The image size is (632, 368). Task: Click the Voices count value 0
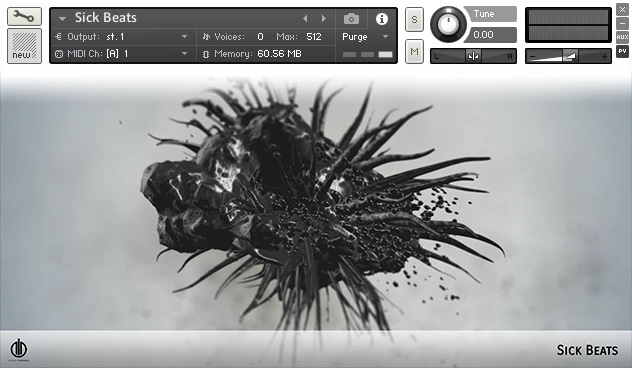pos(260,37)
